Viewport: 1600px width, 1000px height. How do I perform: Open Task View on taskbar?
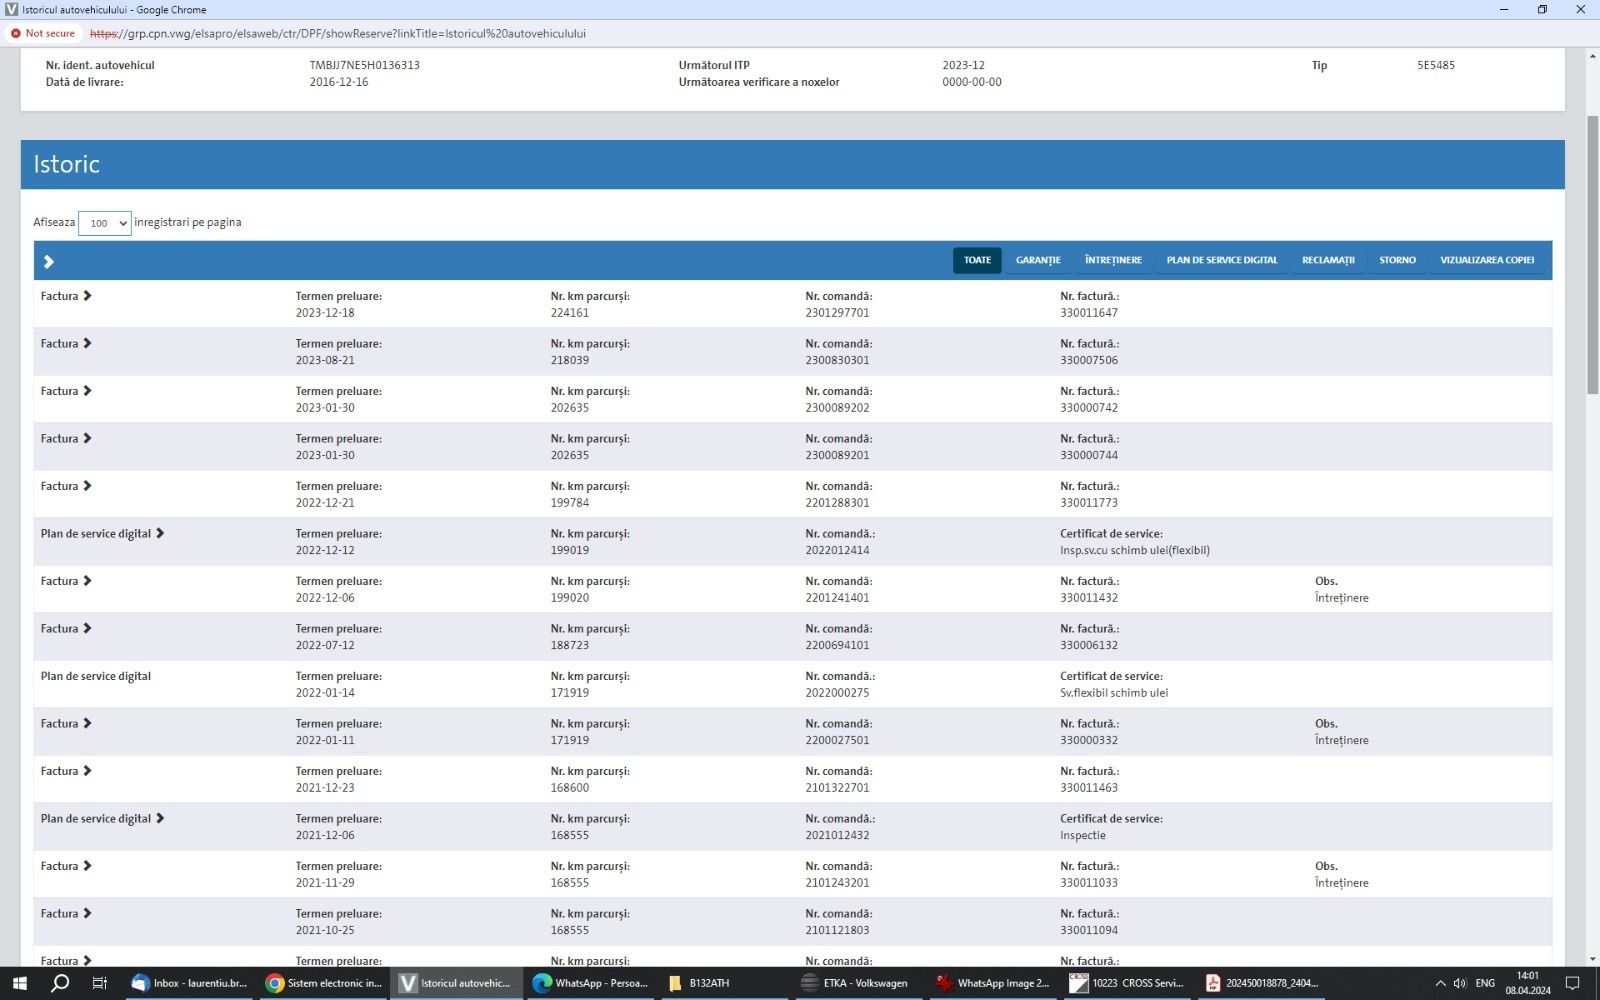coord(100,983)
